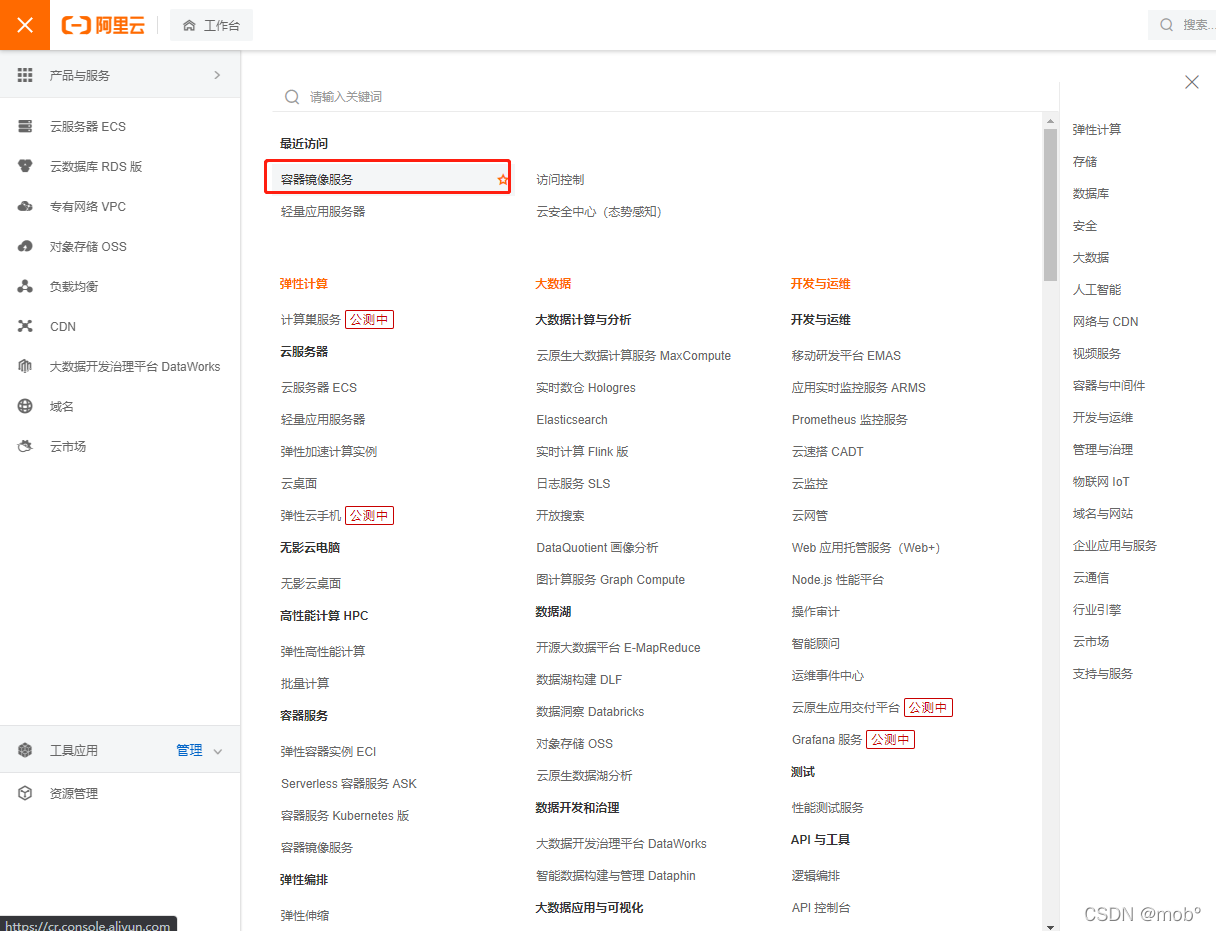Click the 资源管理 cube icon
The image size is (1216, 931).
pos(25,793)
